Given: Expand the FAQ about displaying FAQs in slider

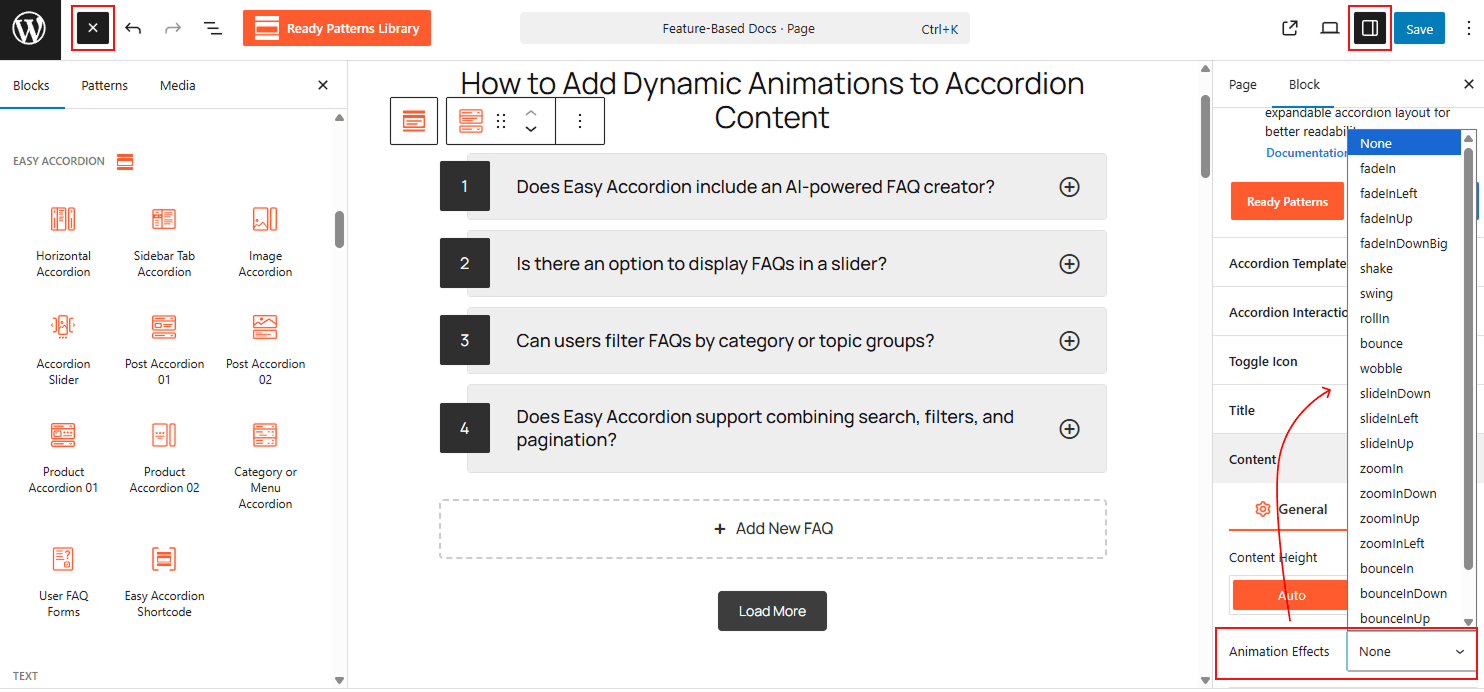Looking at the screenshot, I should (x=1069, y=263).
